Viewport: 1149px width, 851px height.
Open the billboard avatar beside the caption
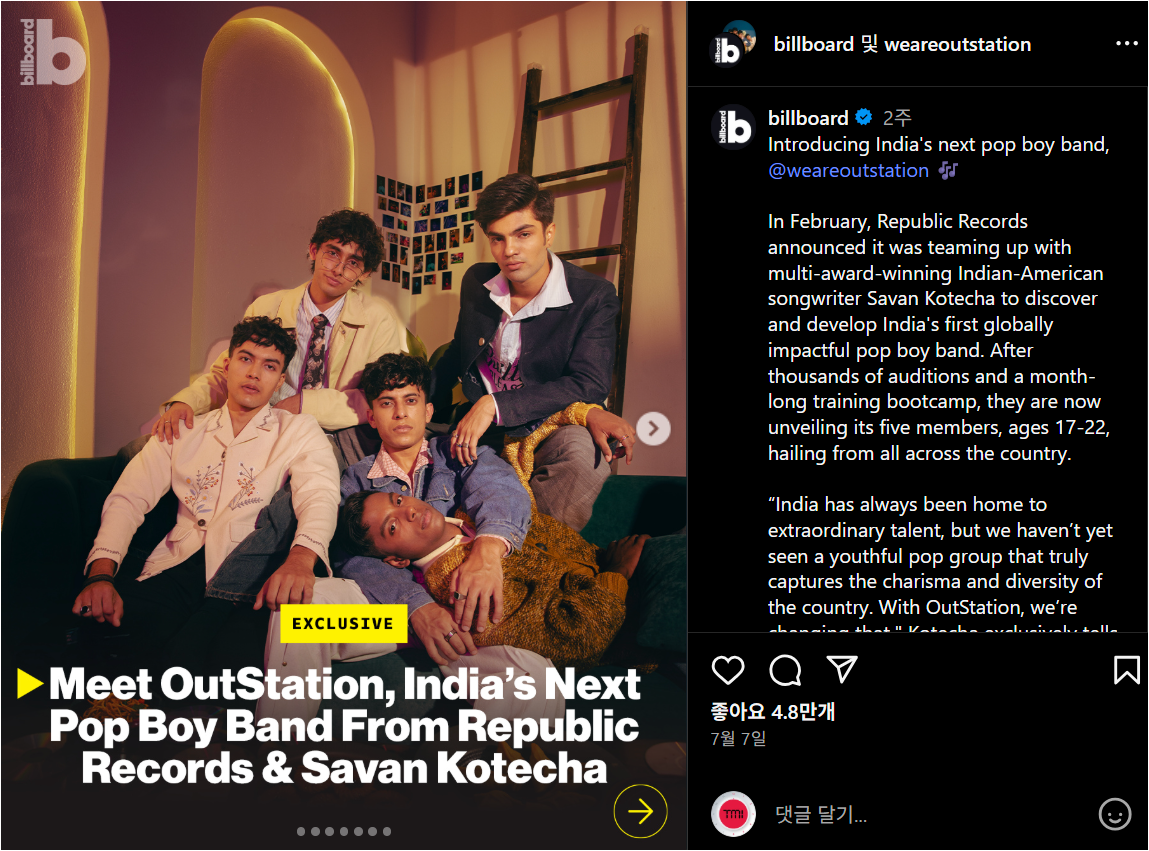pyautogui.click(x=733, y=128)
